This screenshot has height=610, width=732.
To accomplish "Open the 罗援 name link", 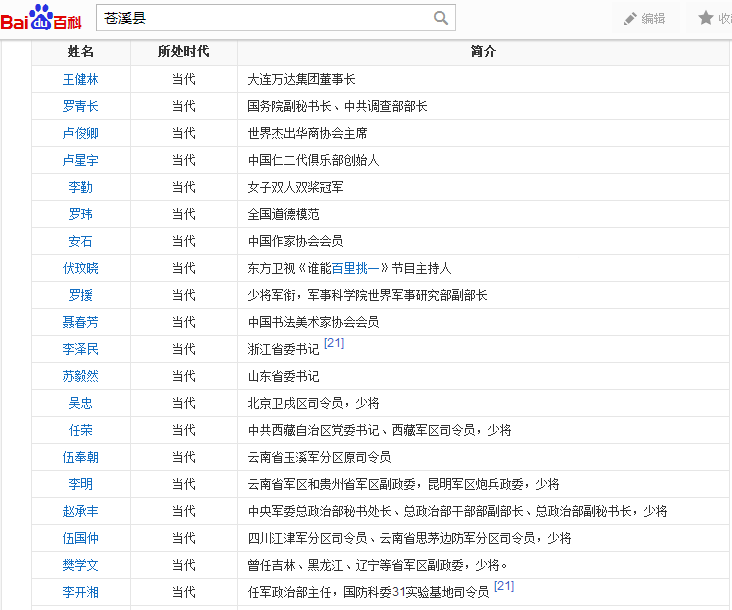I will (x=81, y=295).
